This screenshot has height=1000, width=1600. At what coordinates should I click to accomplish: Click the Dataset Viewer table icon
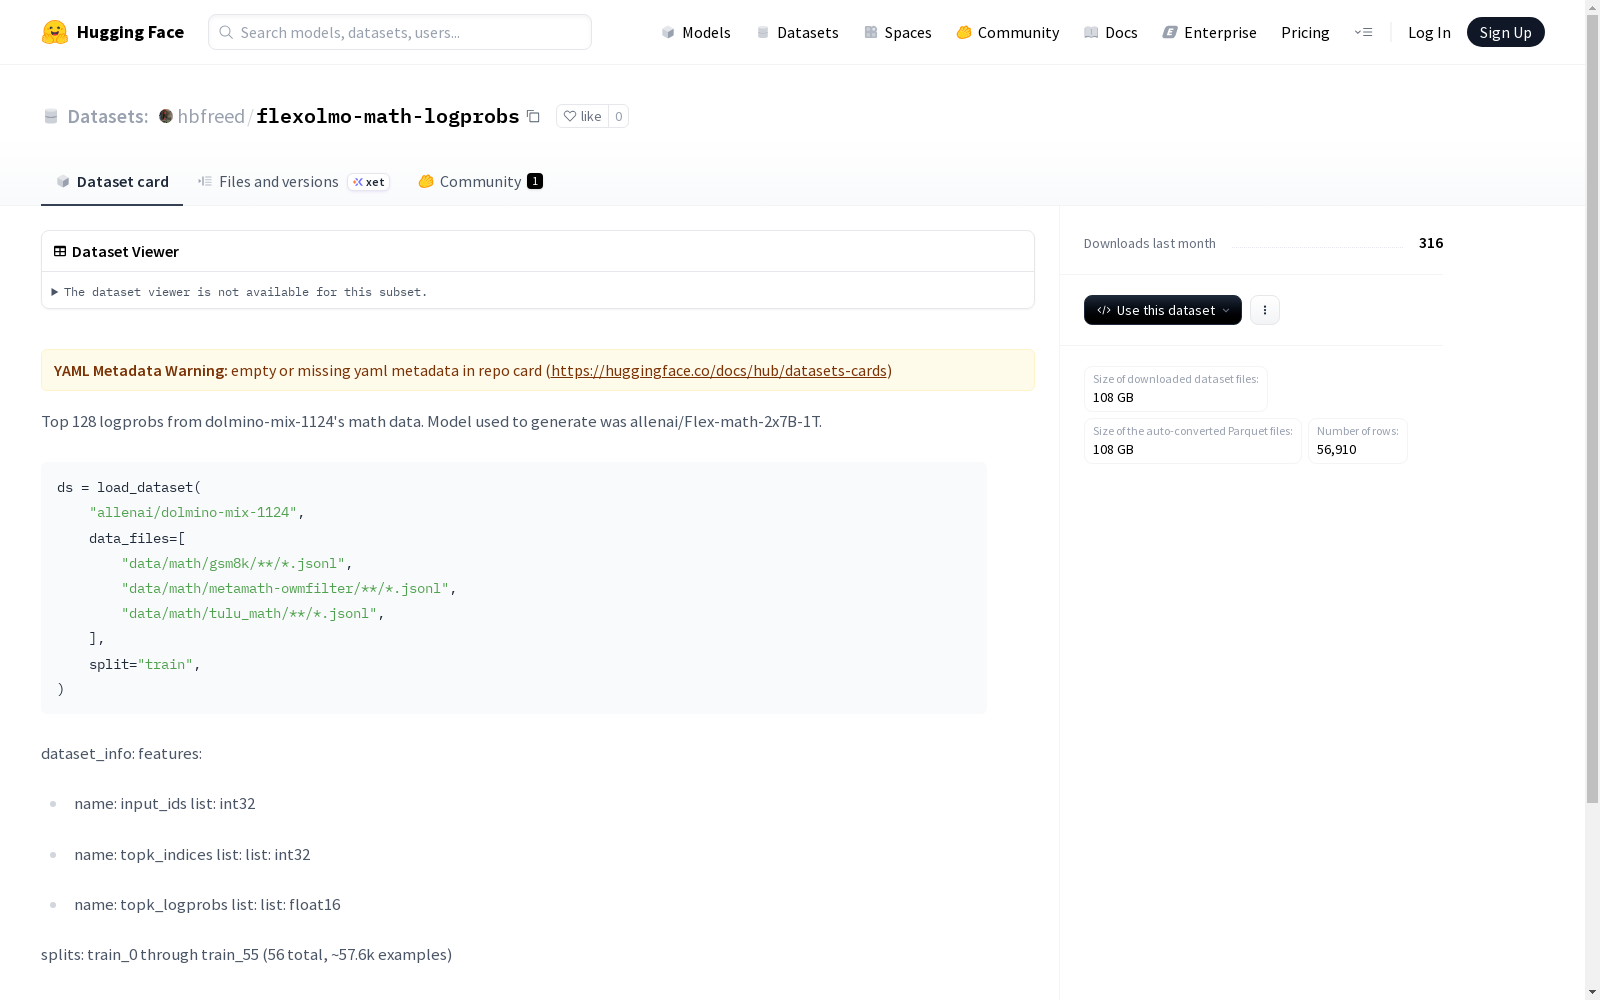pos(60,251)
